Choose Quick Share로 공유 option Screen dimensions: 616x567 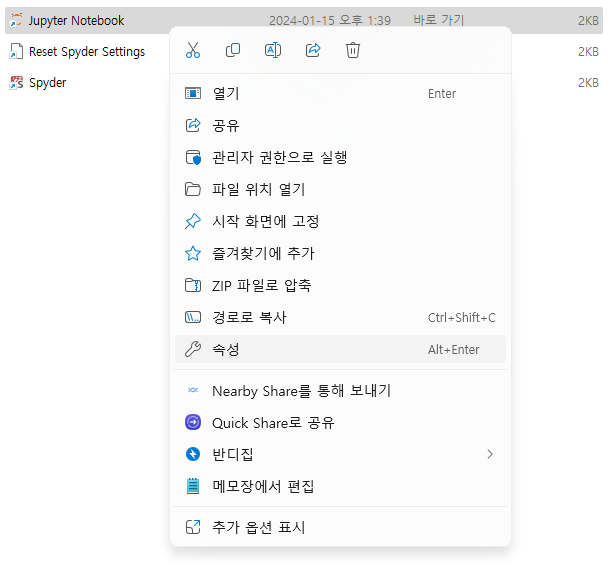click(x=340, y=423)
